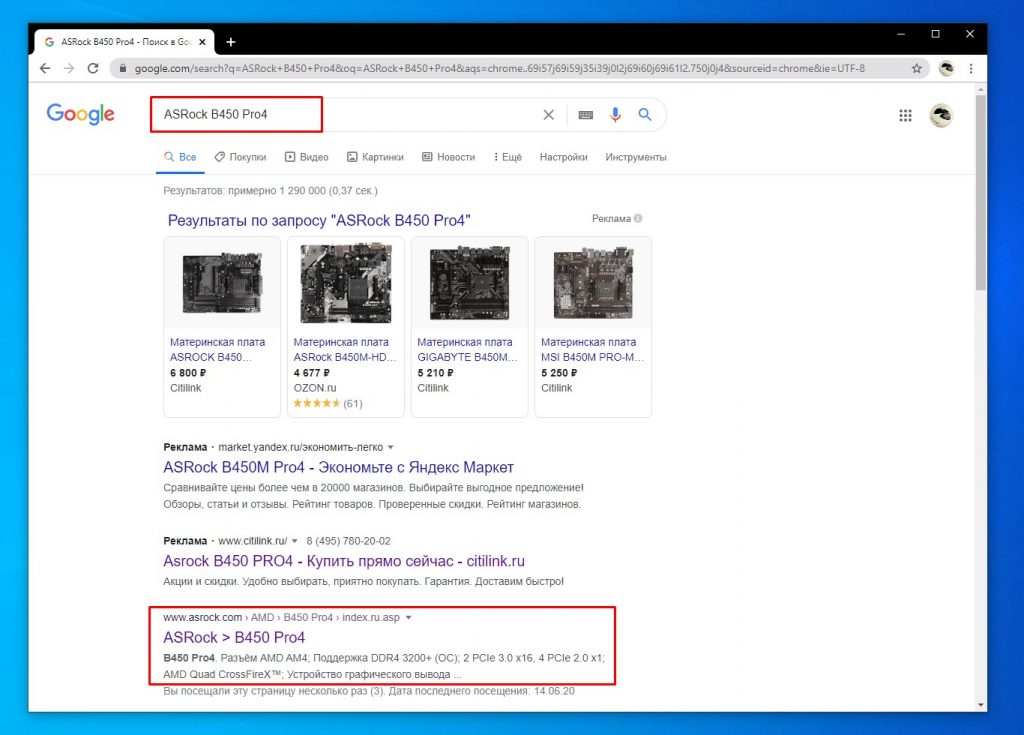
Task: Click the magnifier search button
Action: click(645, 115)
